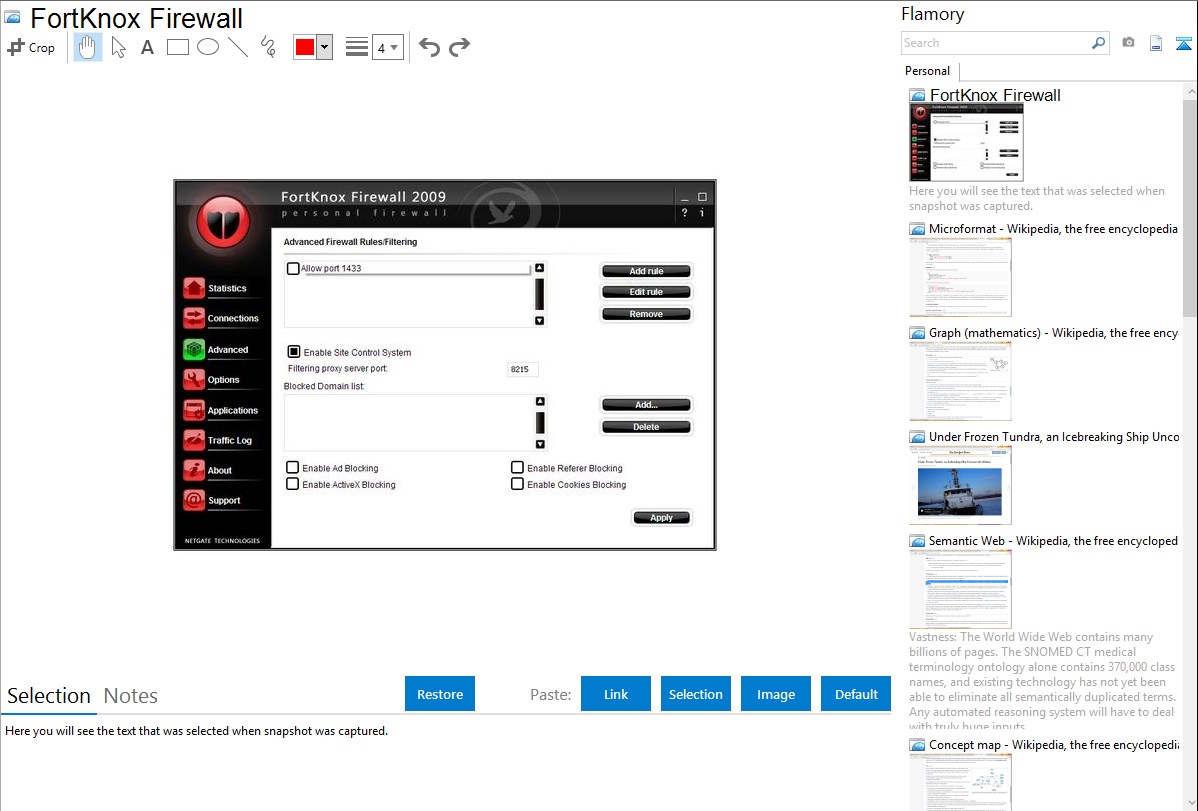The image size is (1198, 811).
Task: Paste as Link
Action: (616, 694)
